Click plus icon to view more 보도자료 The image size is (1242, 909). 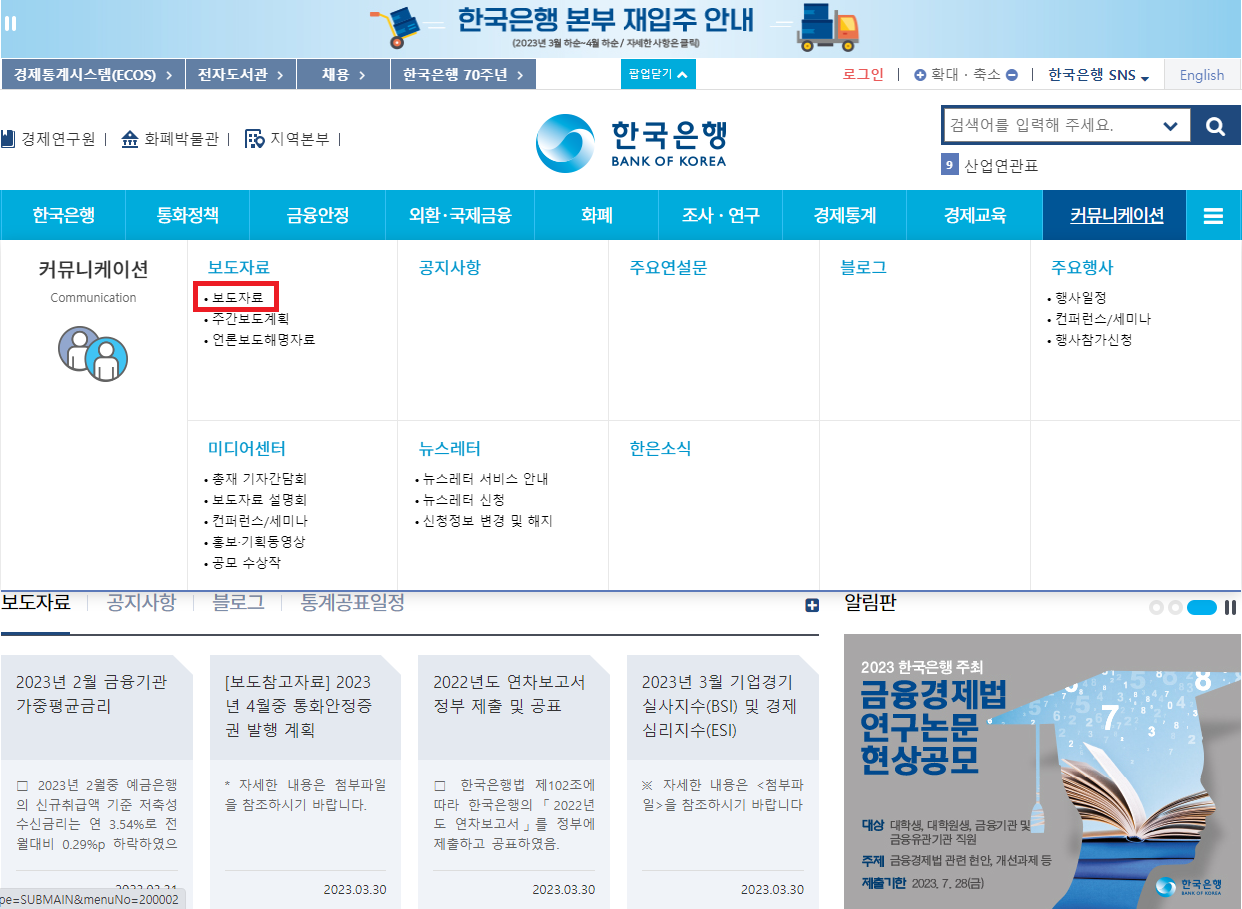tap(811, 604)
